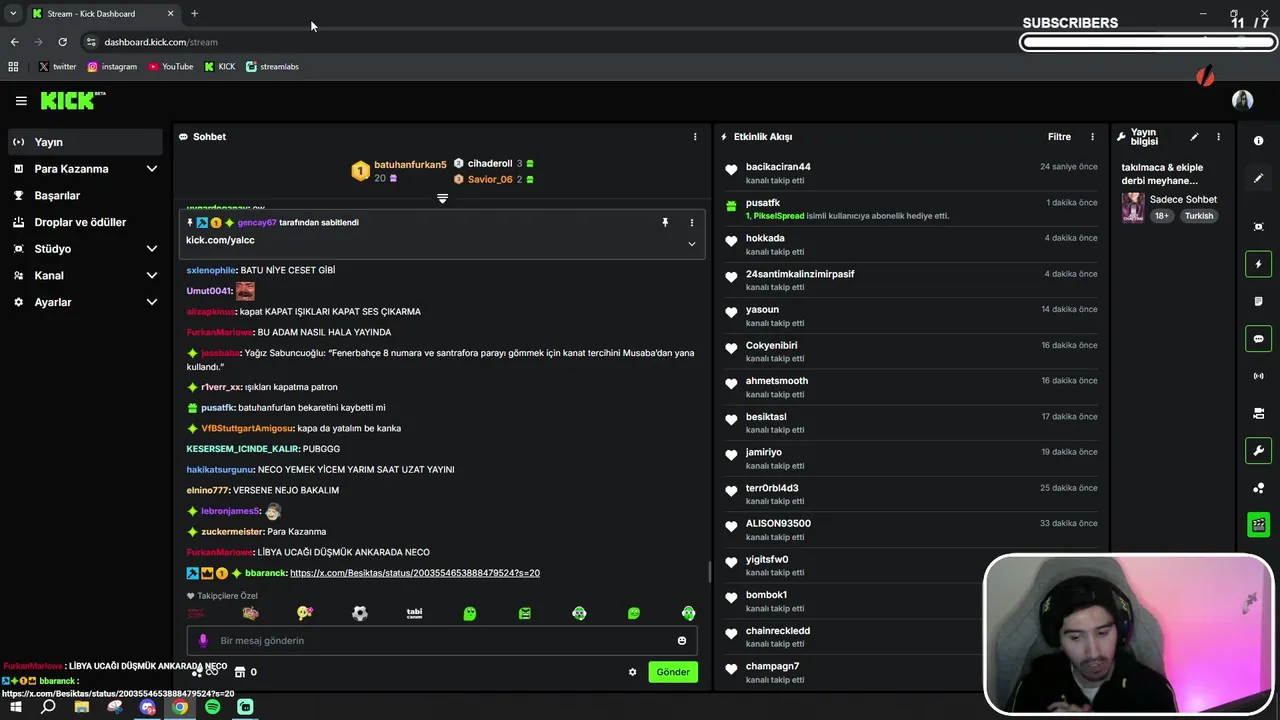The image size is (1280, 720).
Task: Expand the Para Kazanma sidebar menu
Action: pyautogui.click(x=85, y=169)
